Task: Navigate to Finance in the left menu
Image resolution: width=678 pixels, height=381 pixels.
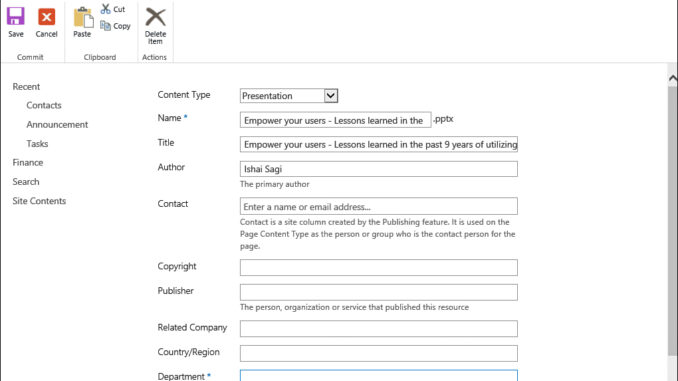Action: pyautogui.click(x=28, y=163)
